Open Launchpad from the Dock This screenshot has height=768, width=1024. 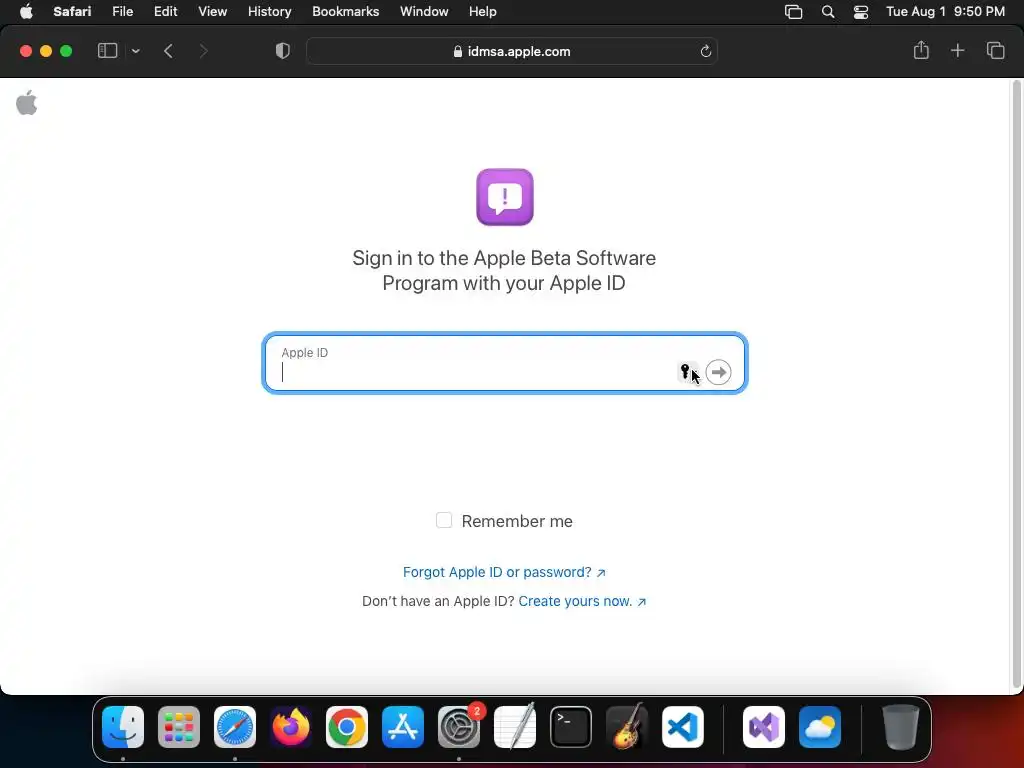point(179,727)
